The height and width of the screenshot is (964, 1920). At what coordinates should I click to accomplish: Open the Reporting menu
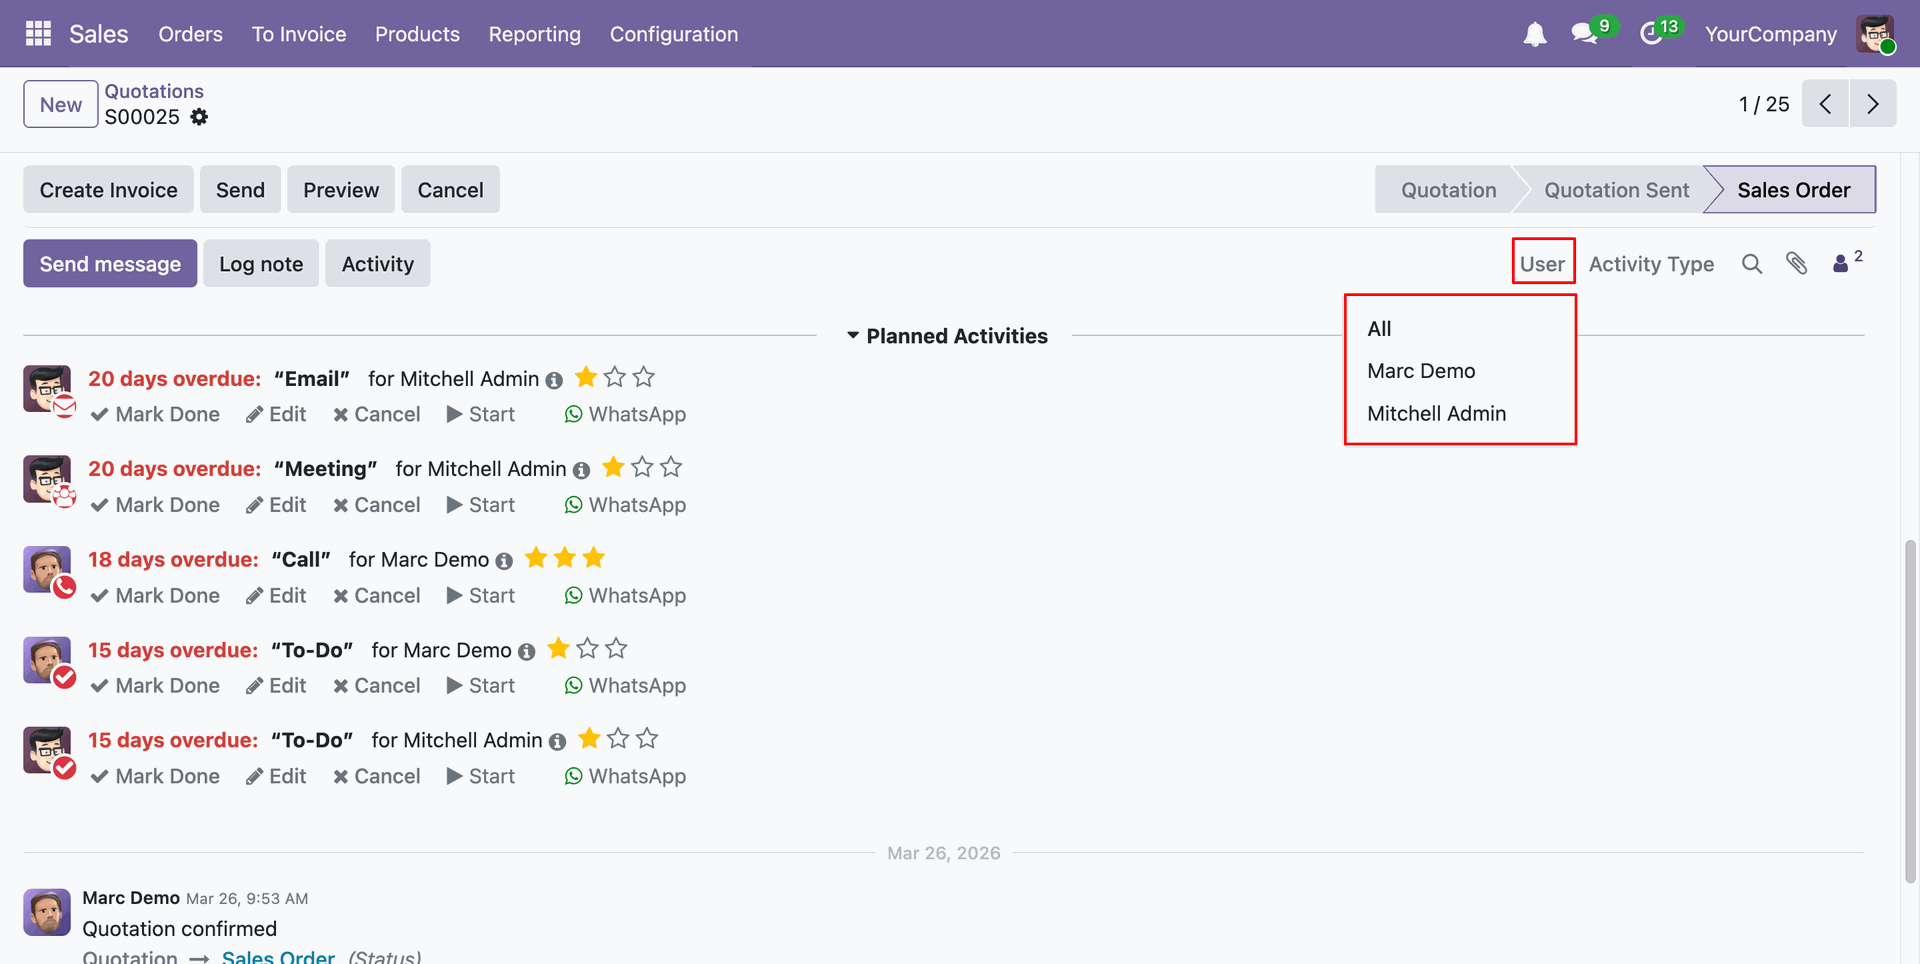click(x=534, y=34)
